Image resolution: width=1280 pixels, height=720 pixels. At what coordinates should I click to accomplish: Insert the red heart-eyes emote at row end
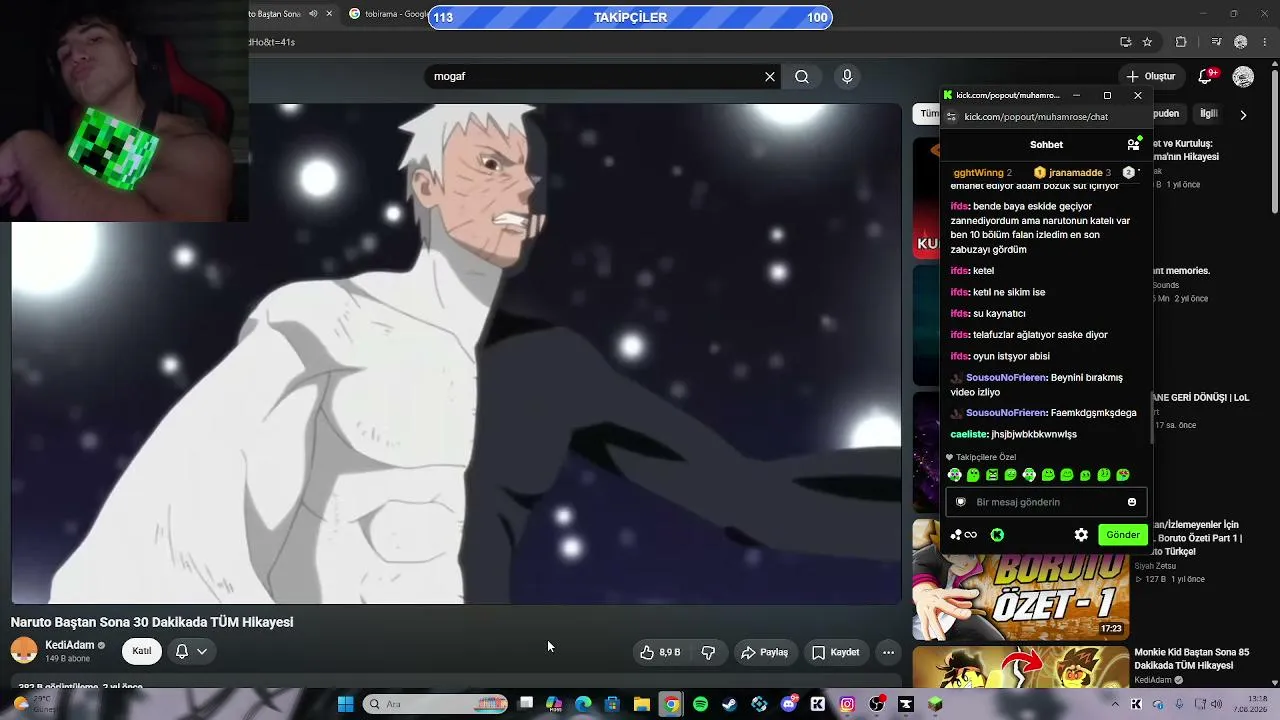coord(1123,475)
